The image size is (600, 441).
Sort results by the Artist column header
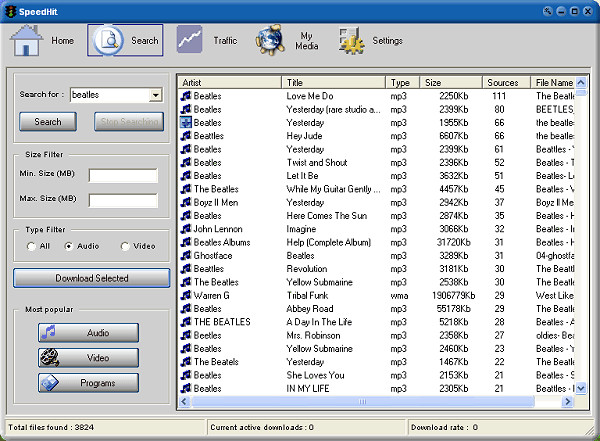coord(230,82)
